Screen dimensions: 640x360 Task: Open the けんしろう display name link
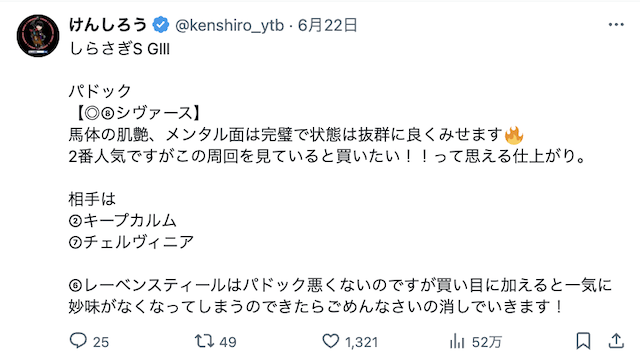[x=108, y=25]
